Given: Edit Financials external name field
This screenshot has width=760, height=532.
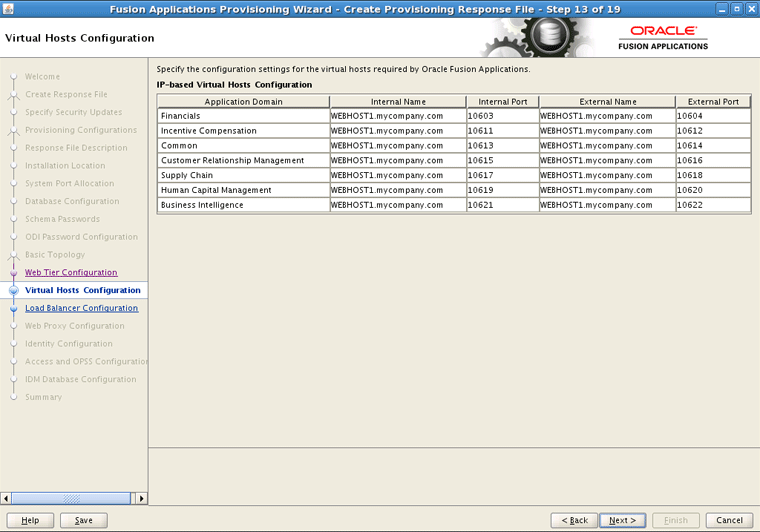Looking at the screenshot, I should 607,116.
